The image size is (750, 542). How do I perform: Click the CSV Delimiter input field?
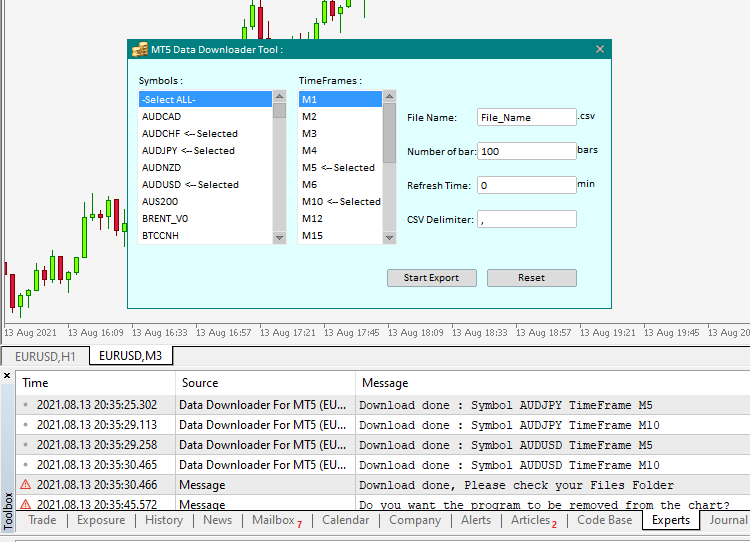coord(527,219)
